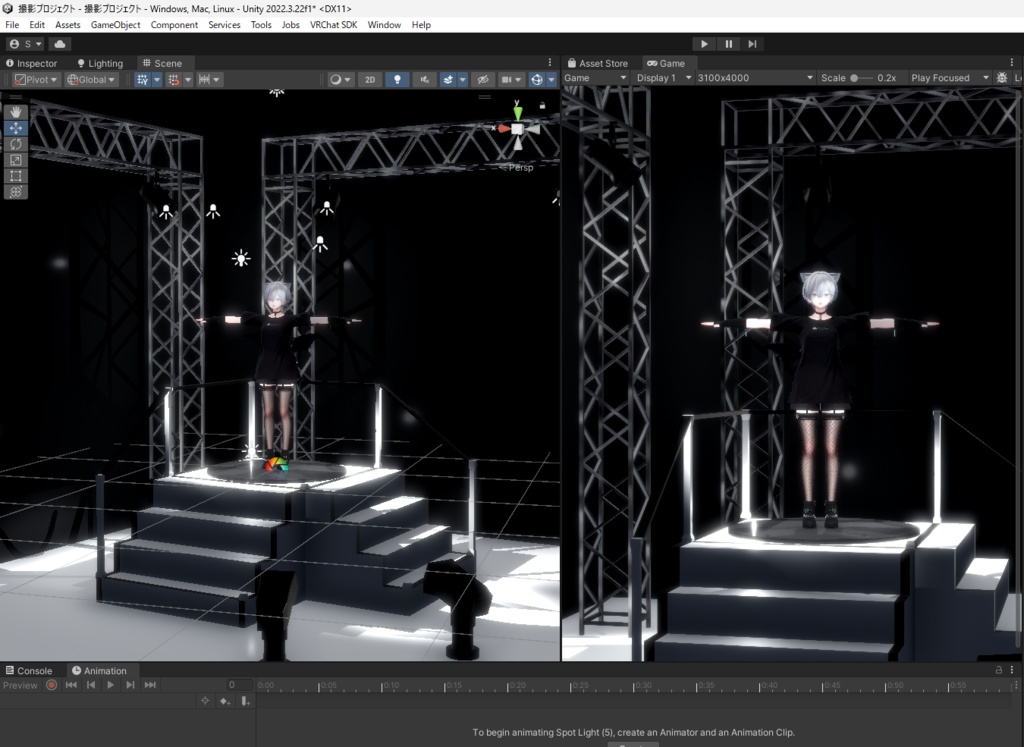The height and width of the screenshot is (747, 1024).
Task: Select the Scale tool
Action: coord(16,160)
